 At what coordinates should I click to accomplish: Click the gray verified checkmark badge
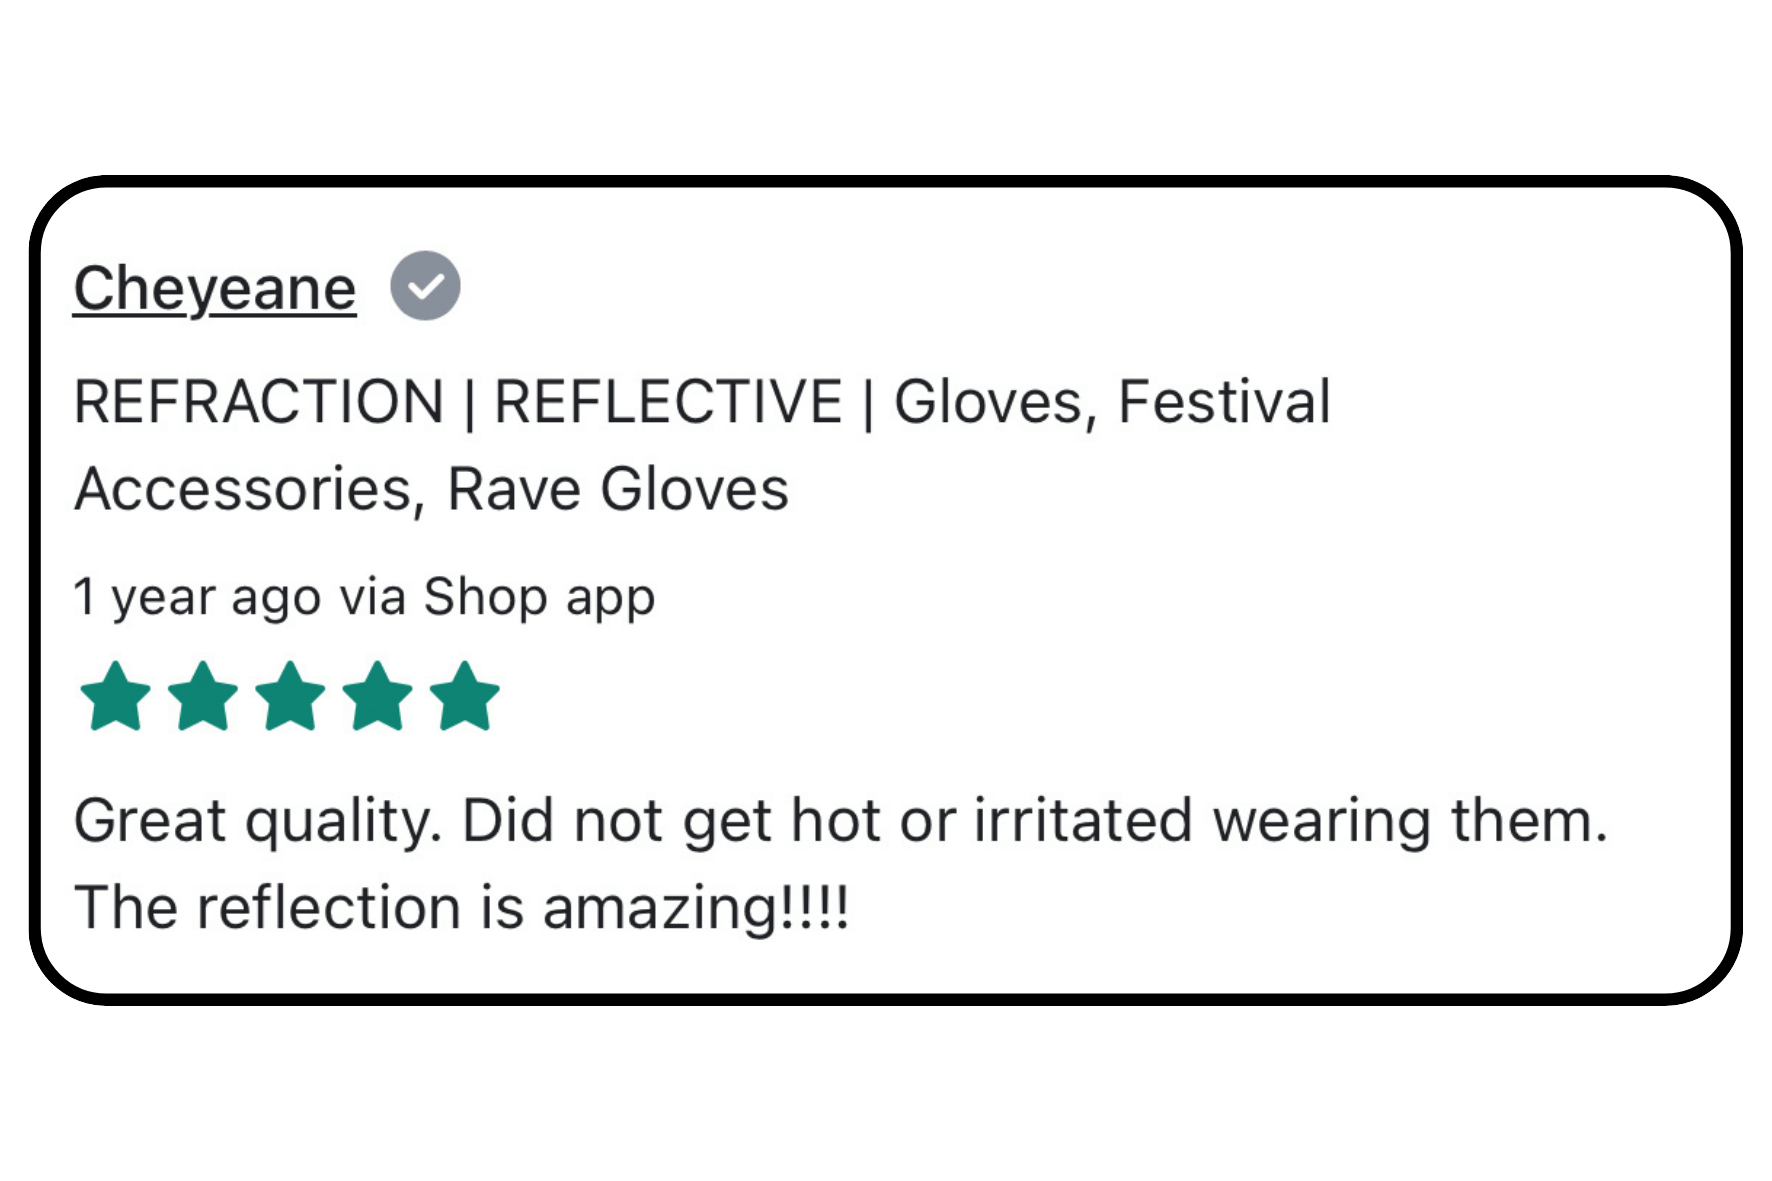click(425, 286)
